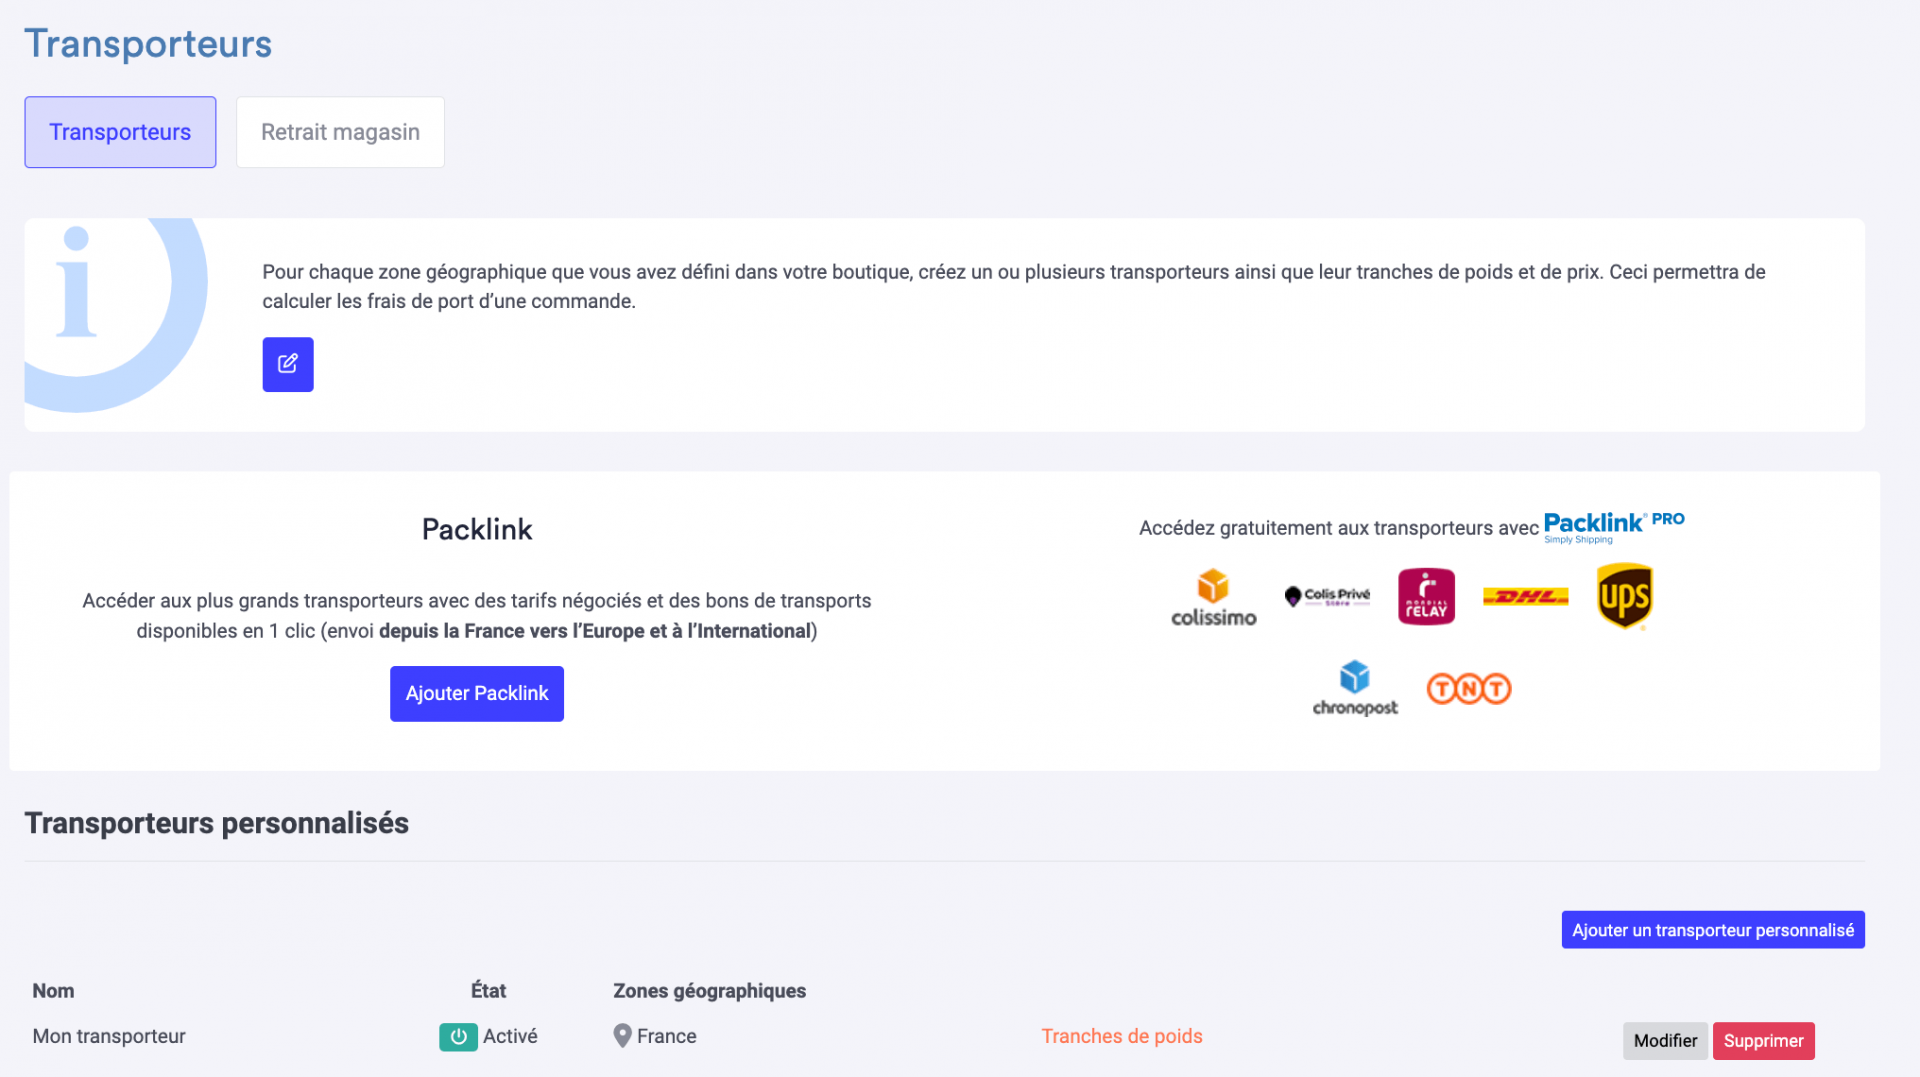Switch to the Transporteurs tab
Image resolution: width=1920 pixels, height=1077 pixels.
coord(120,132)
